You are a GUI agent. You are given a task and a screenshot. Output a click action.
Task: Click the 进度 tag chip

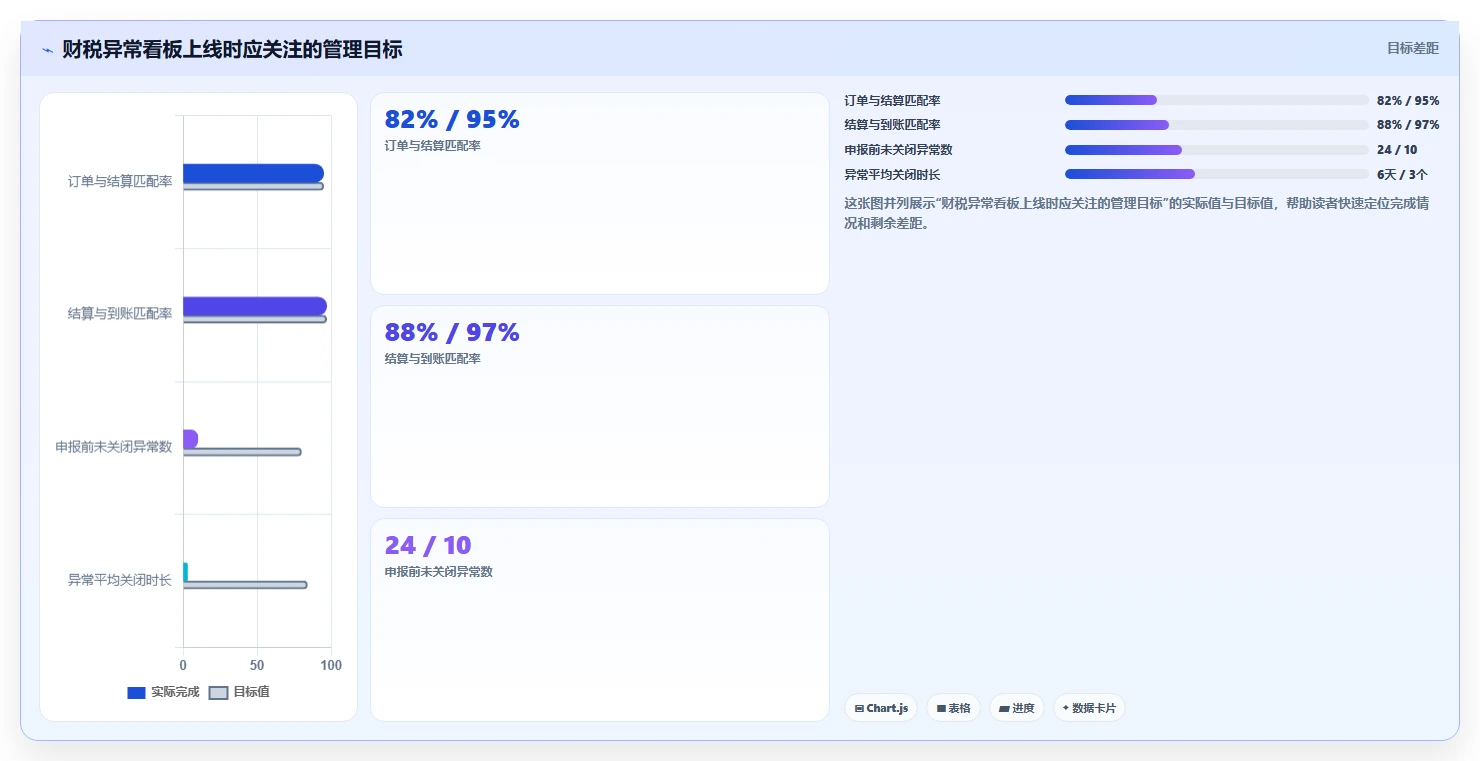click(x=1016, y=708)
